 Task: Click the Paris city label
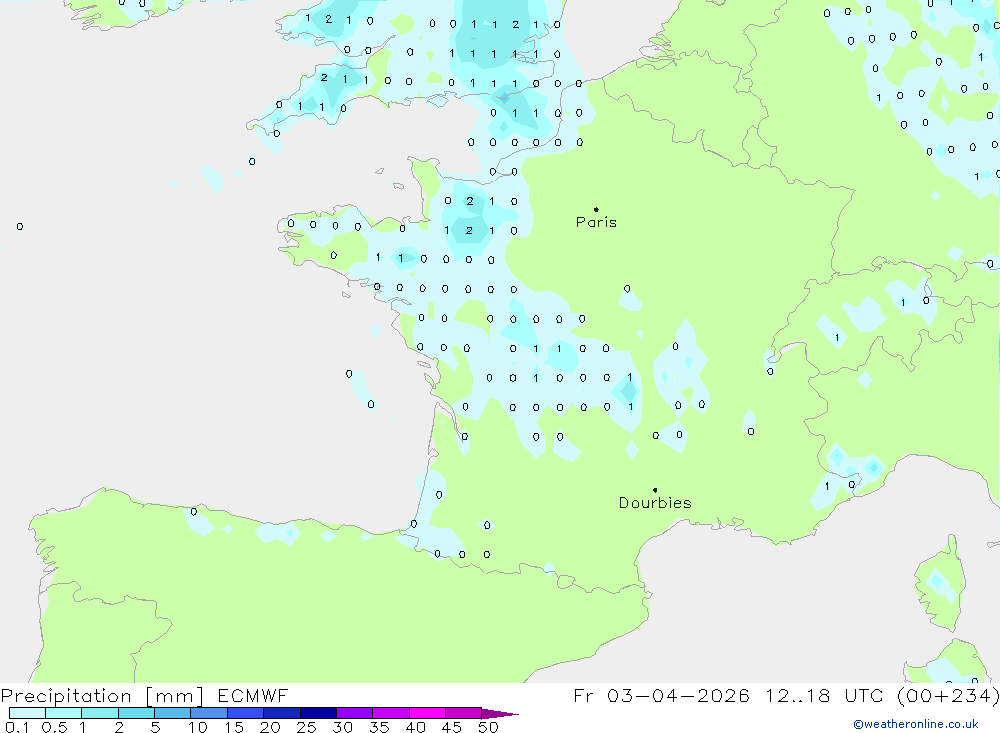(x=596, y=222)
